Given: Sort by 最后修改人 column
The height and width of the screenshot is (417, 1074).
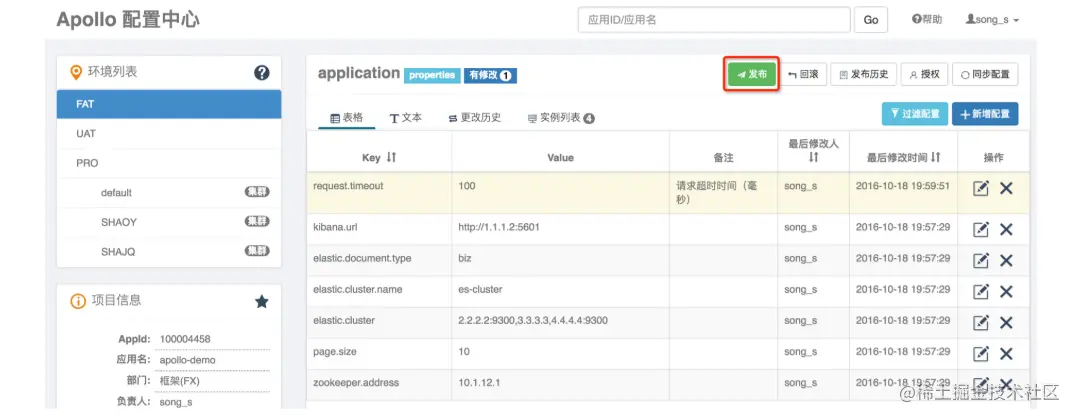Looking at the screenshot, I should [813, 157].
